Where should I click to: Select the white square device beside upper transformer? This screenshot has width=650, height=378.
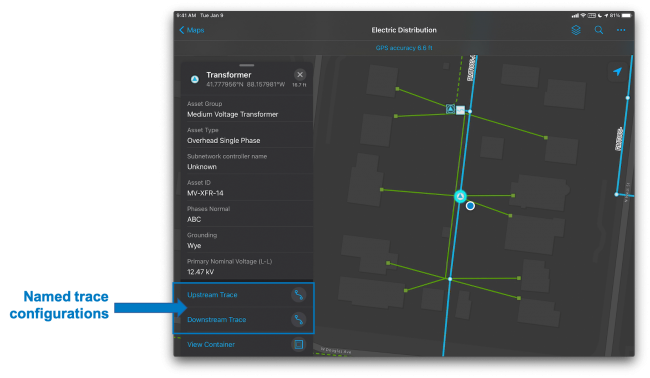coord(460,110)
